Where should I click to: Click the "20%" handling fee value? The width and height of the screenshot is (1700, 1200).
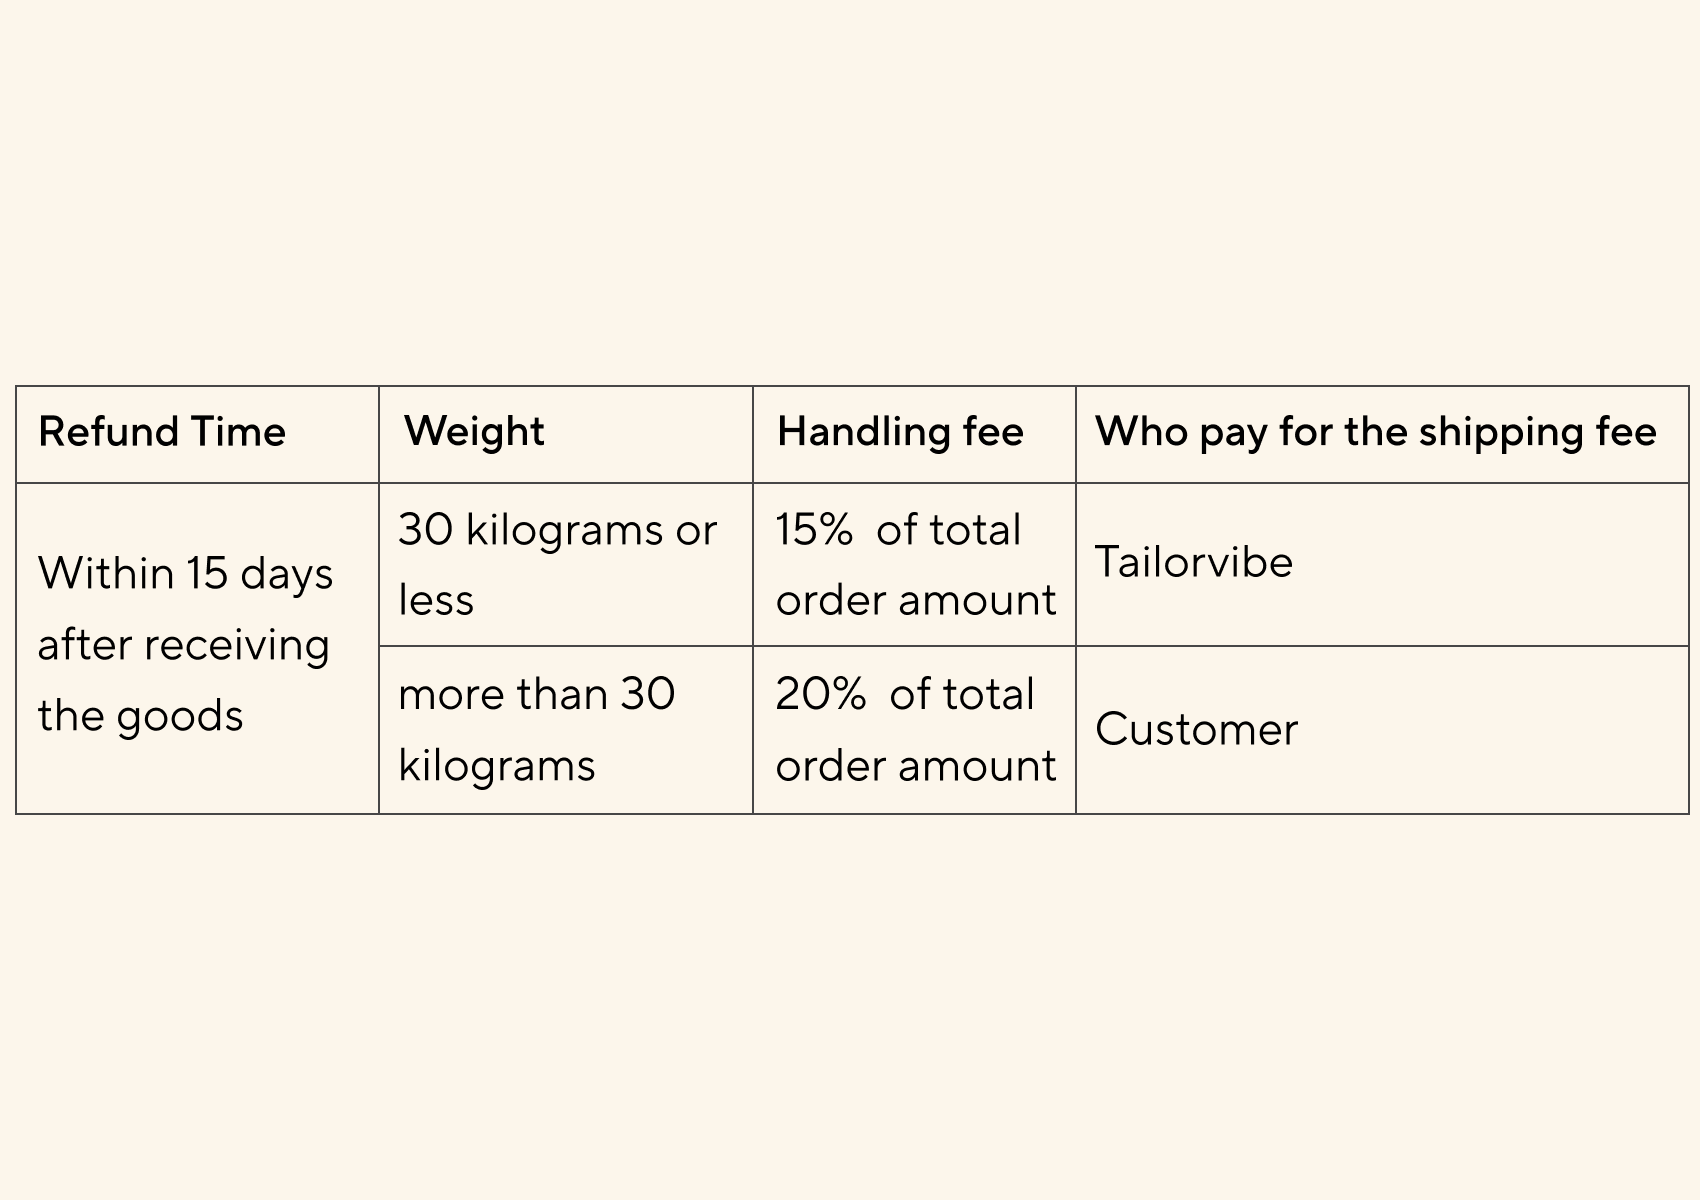pyautogui.click(x=820, y=694)
